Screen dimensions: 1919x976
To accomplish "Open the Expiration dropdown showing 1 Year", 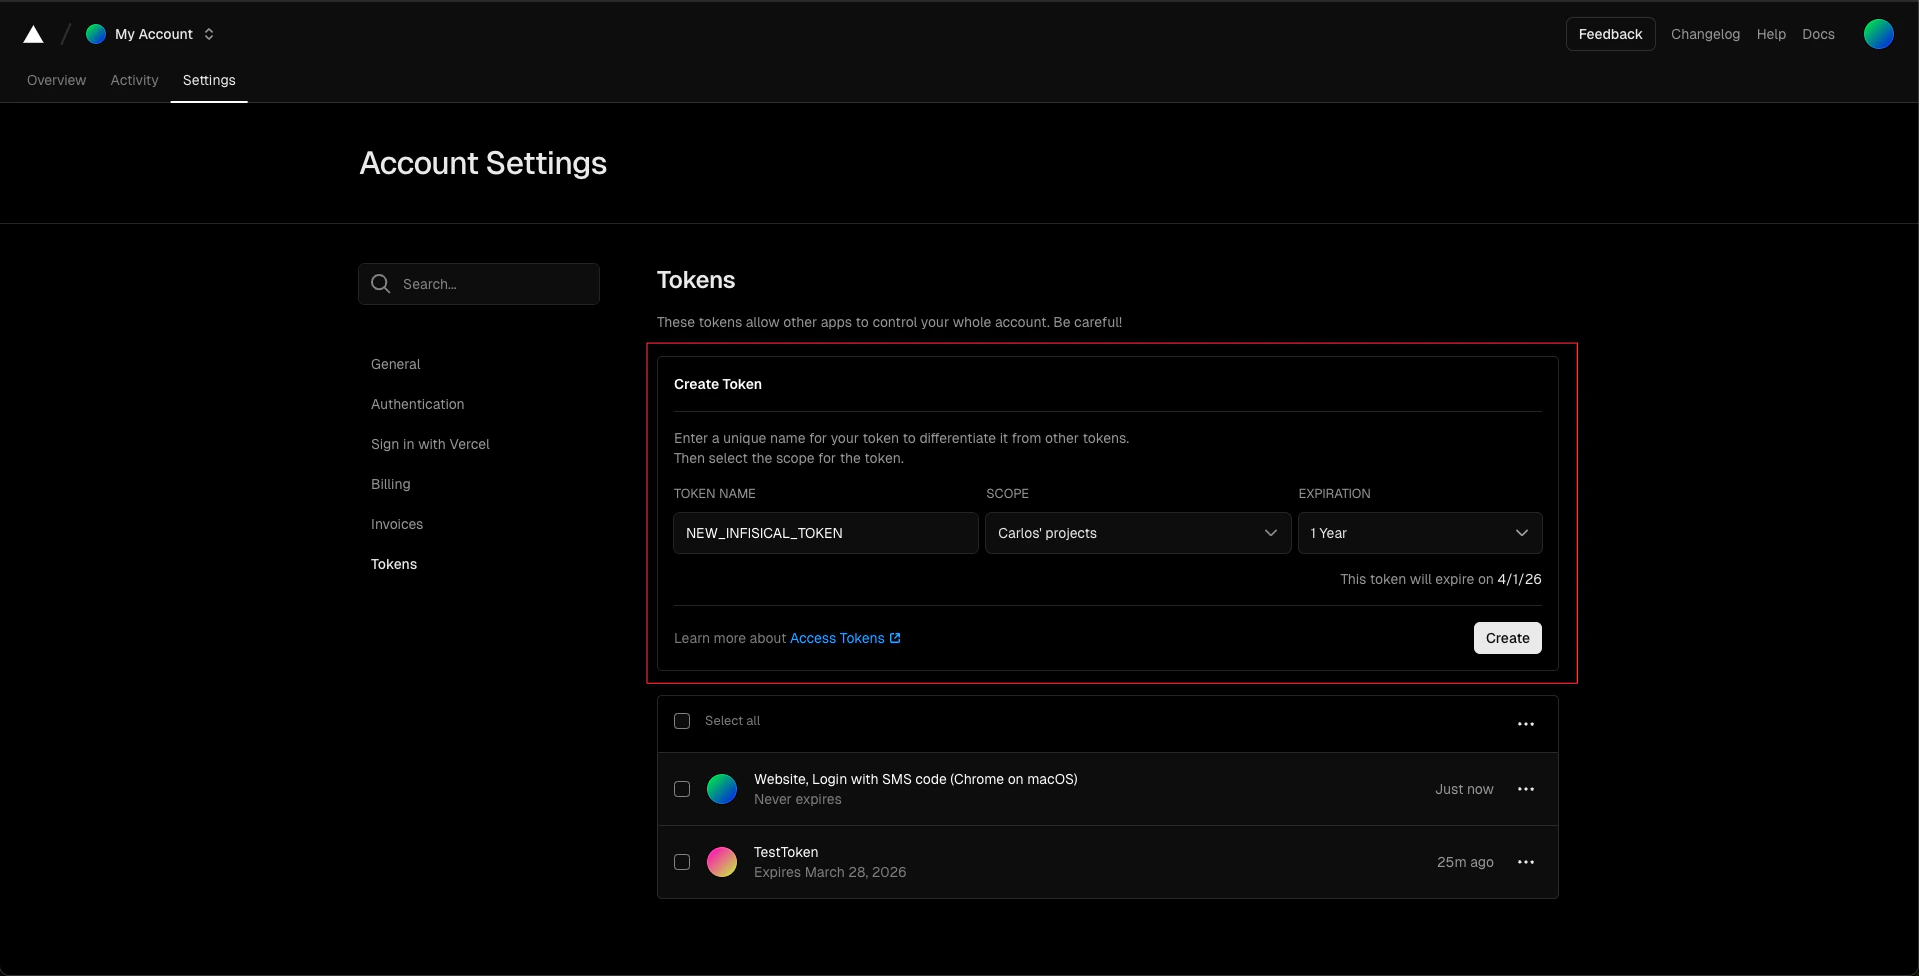I will 1420,533.
